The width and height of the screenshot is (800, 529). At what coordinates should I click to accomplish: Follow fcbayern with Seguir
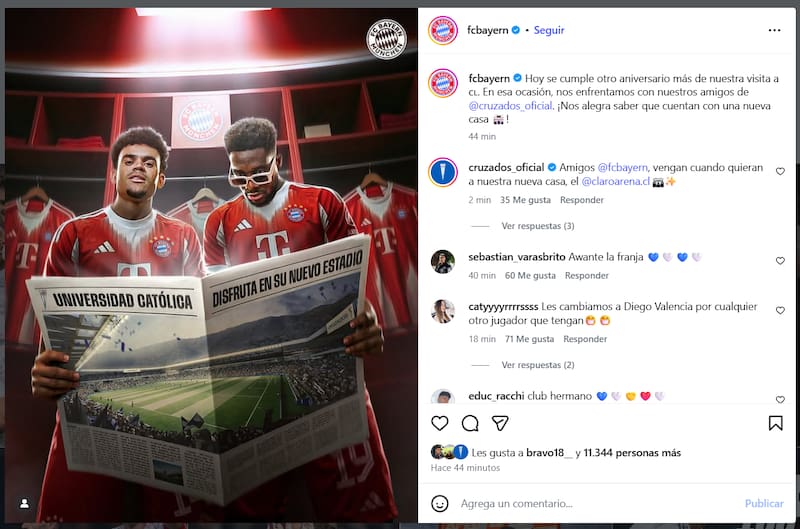tap(549, 30)
